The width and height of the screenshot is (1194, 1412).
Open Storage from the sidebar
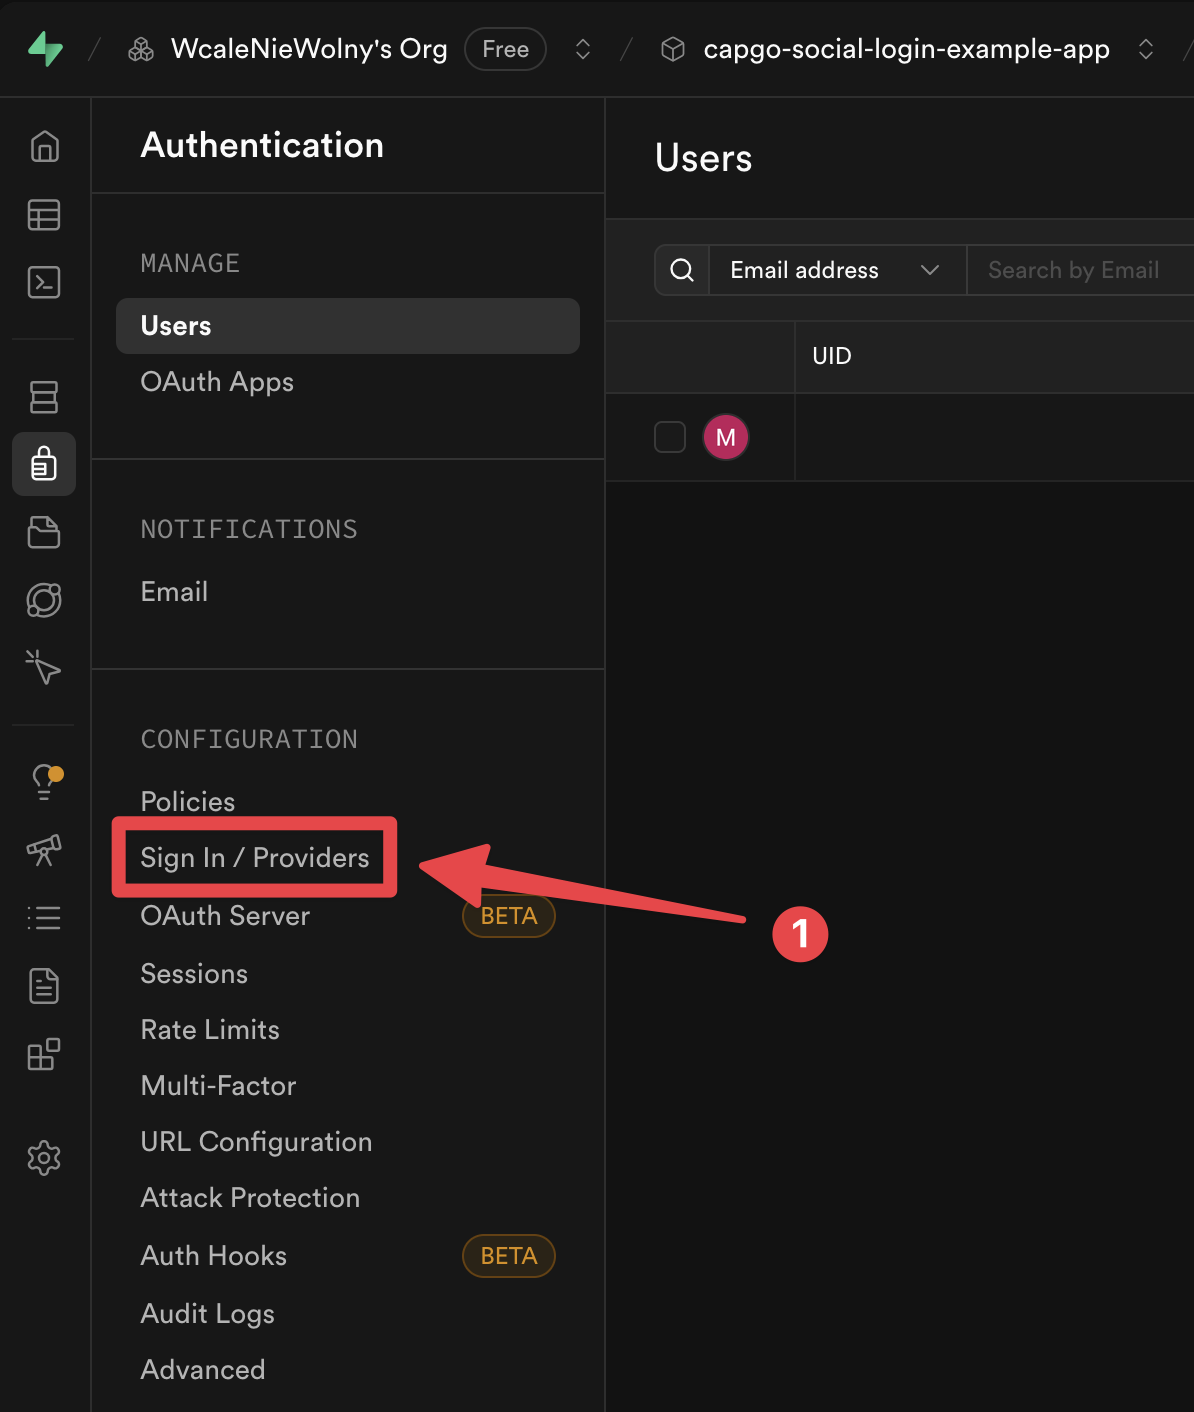[44, 532]
